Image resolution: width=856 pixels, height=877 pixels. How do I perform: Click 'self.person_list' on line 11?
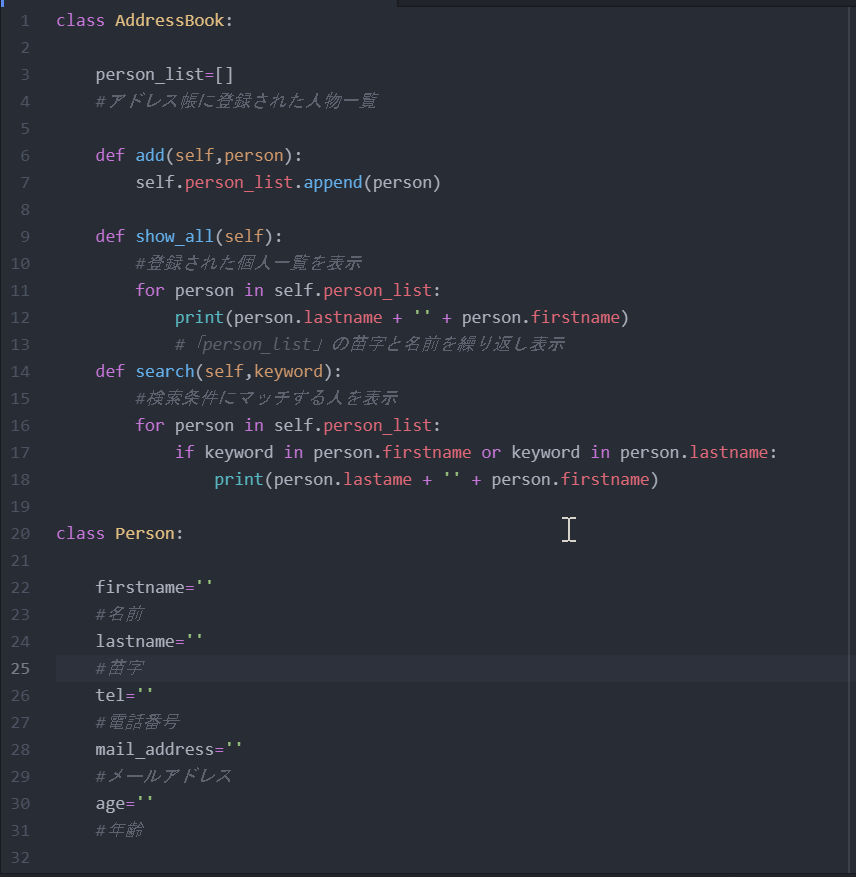[x=353, y=291]
